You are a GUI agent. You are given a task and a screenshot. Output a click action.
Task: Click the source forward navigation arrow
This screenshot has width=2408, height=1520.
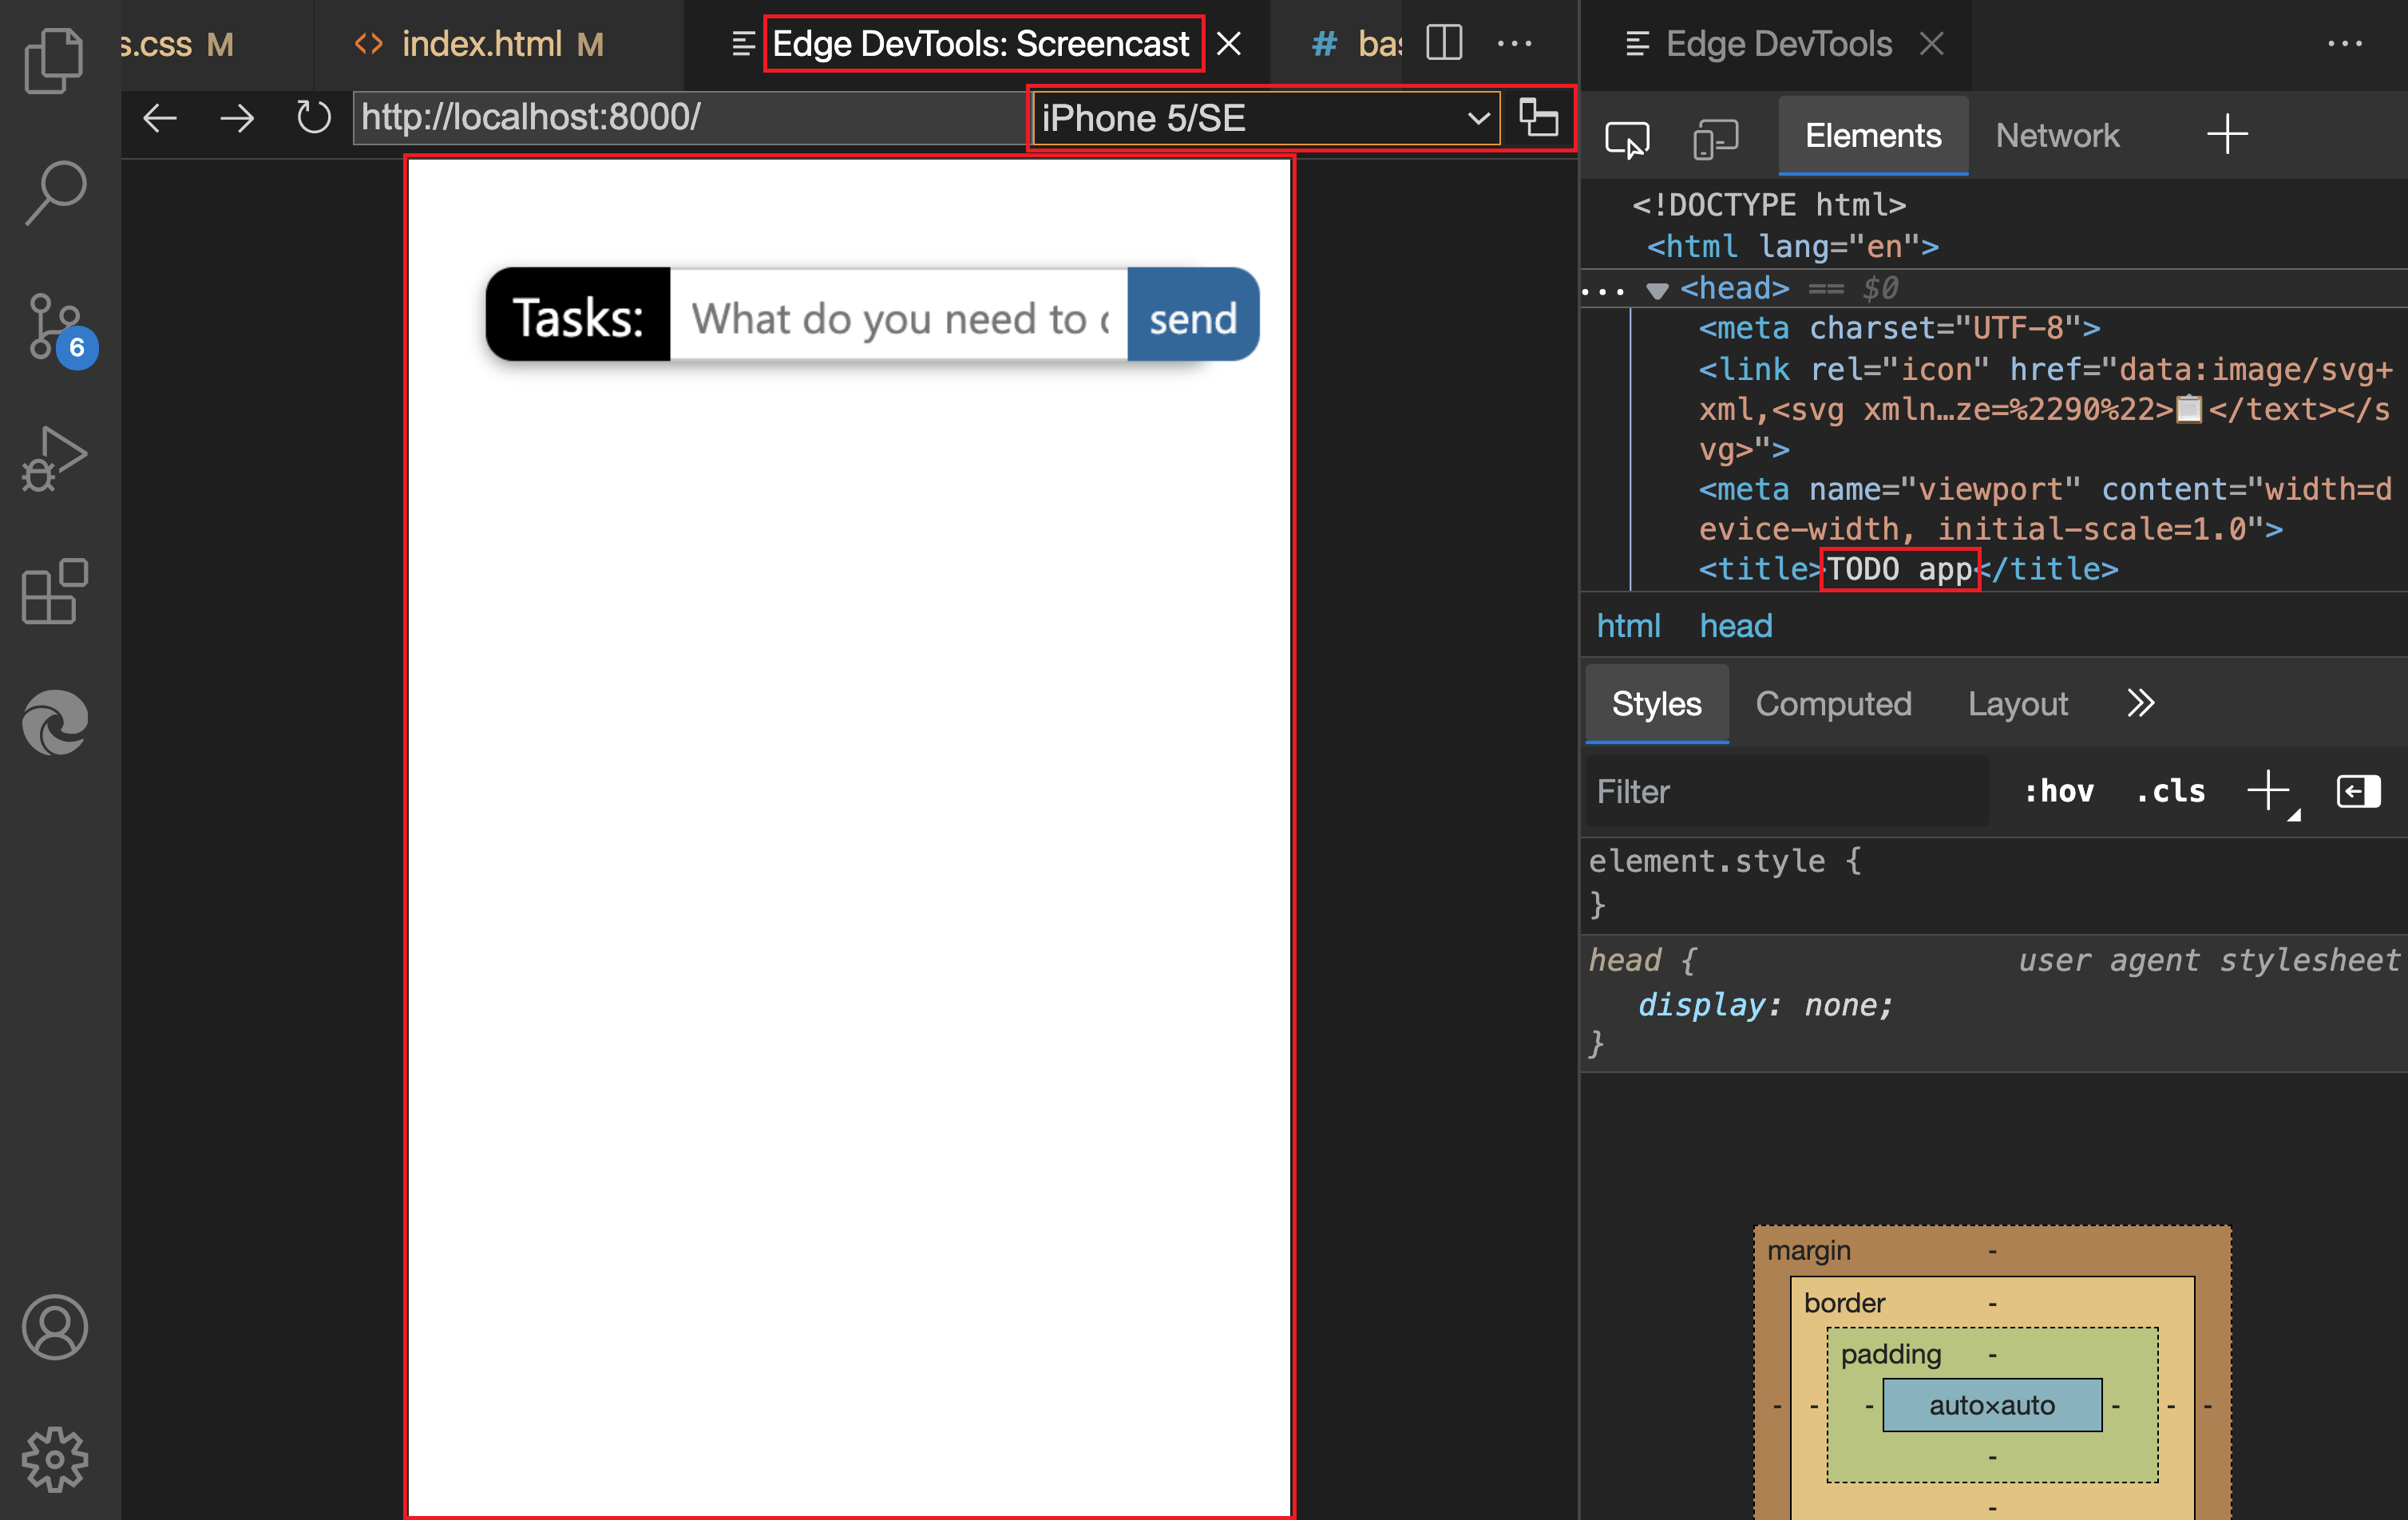[x=236, y=117]
